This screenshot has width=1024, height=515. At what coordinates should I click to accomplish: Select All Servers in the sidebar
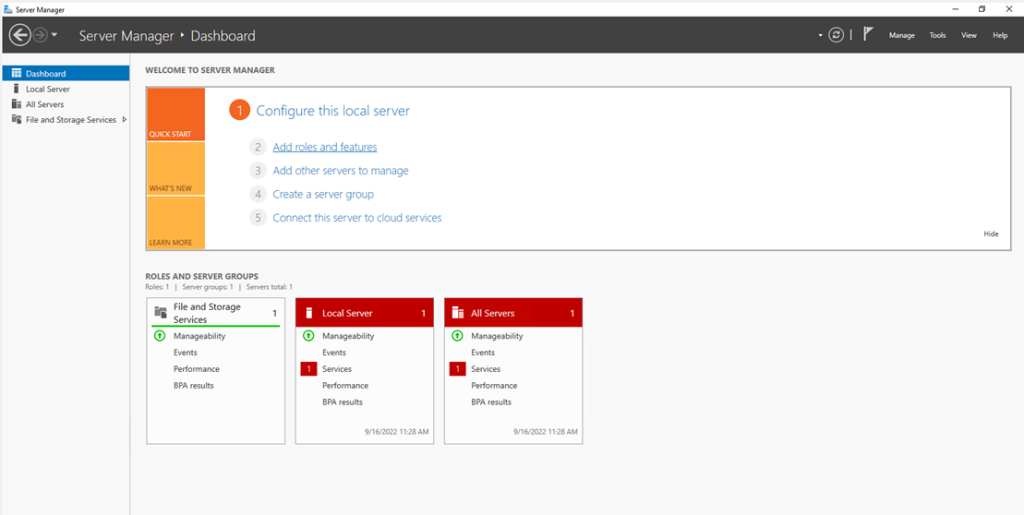(65, 104)
